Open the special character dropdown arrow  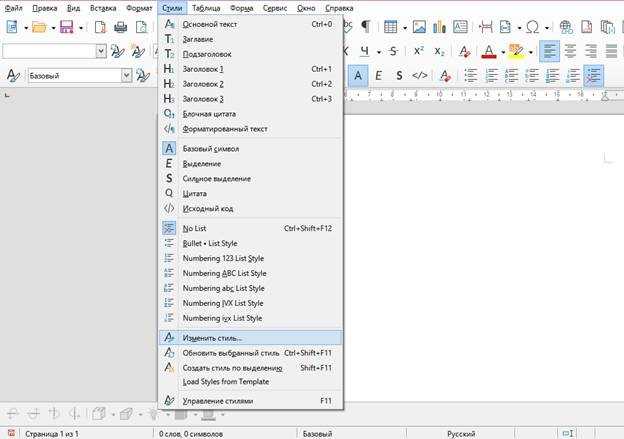point(547,28)
